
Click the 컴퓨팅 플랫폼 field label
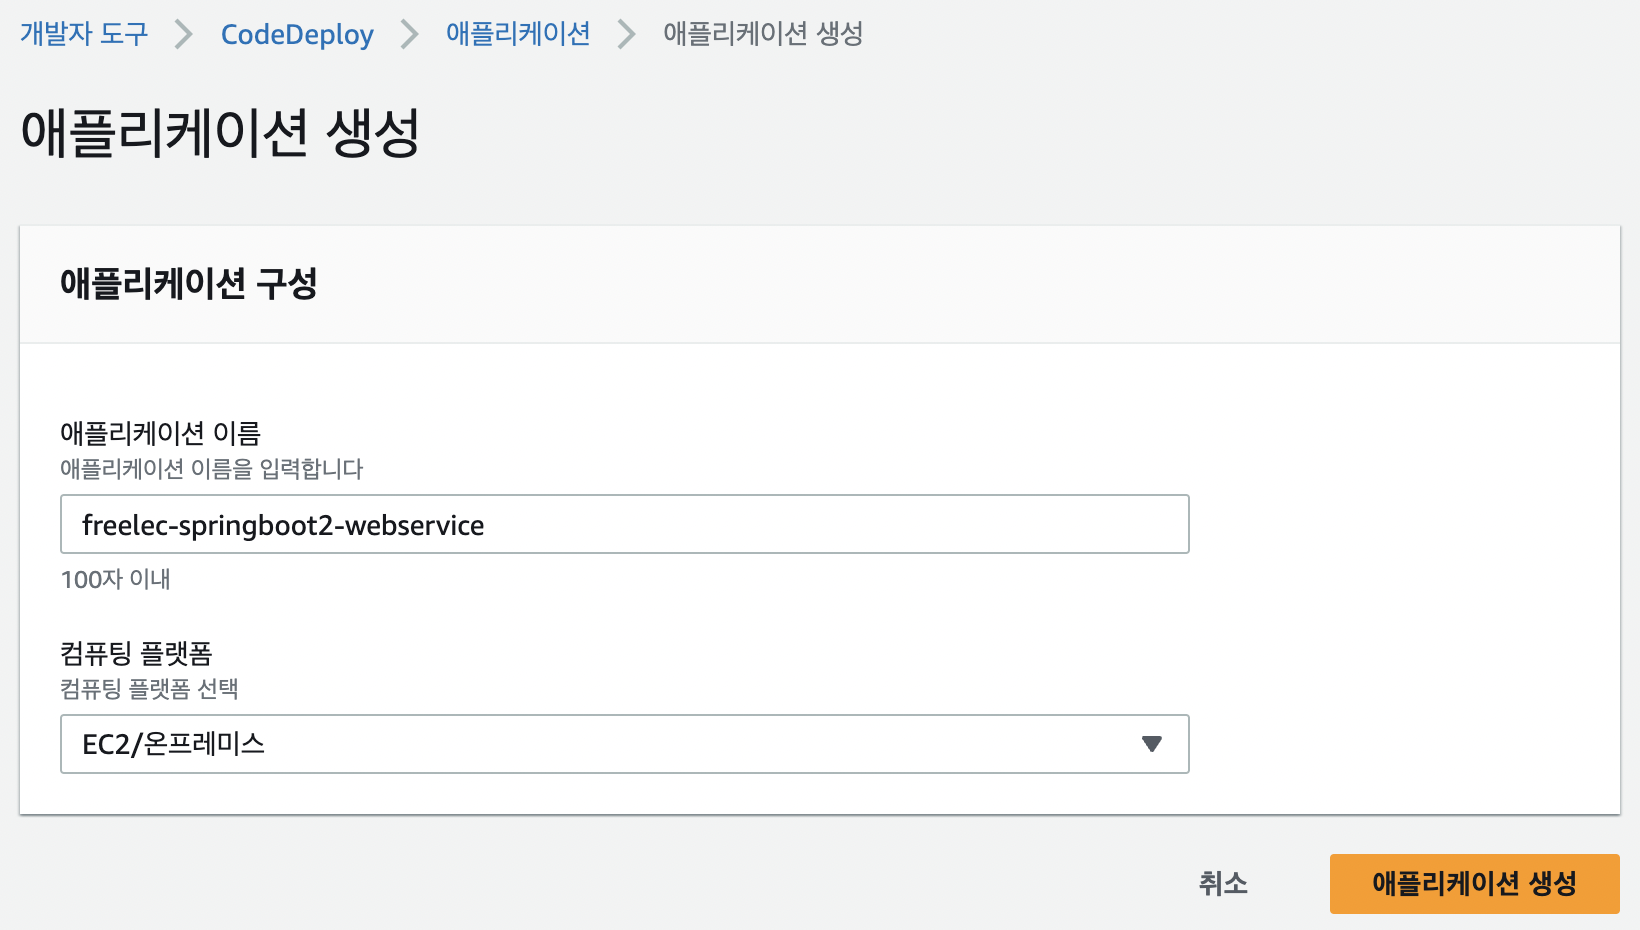[x=136, y=654]
